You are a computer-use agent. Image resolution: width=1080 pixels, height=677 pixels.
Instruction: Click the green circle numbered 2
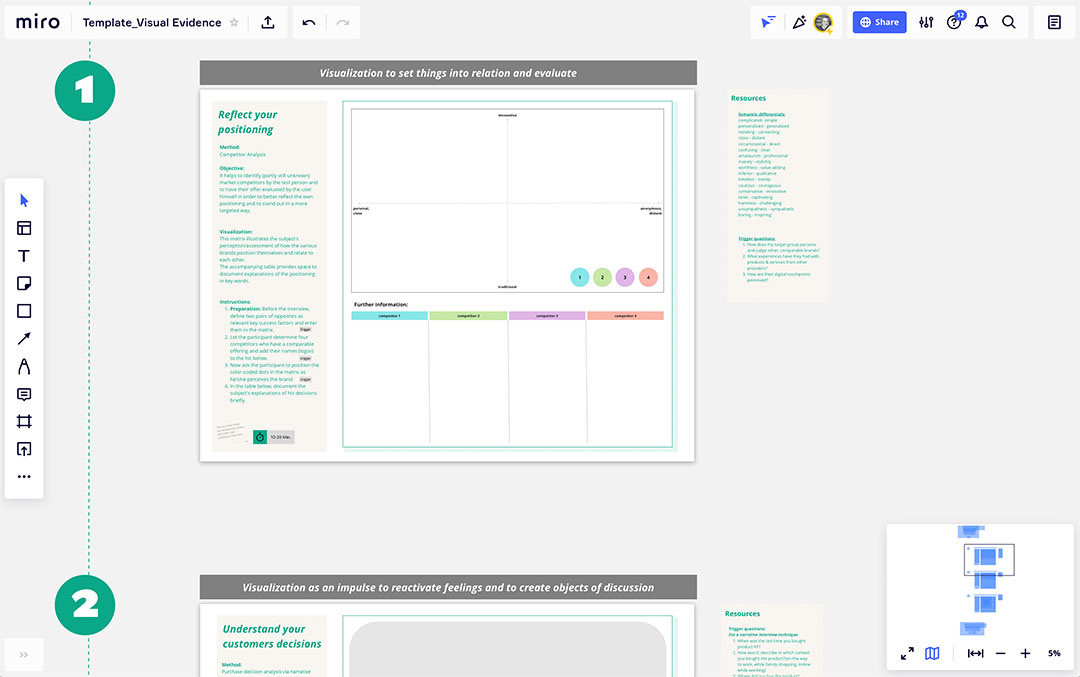tap(602, 278)
